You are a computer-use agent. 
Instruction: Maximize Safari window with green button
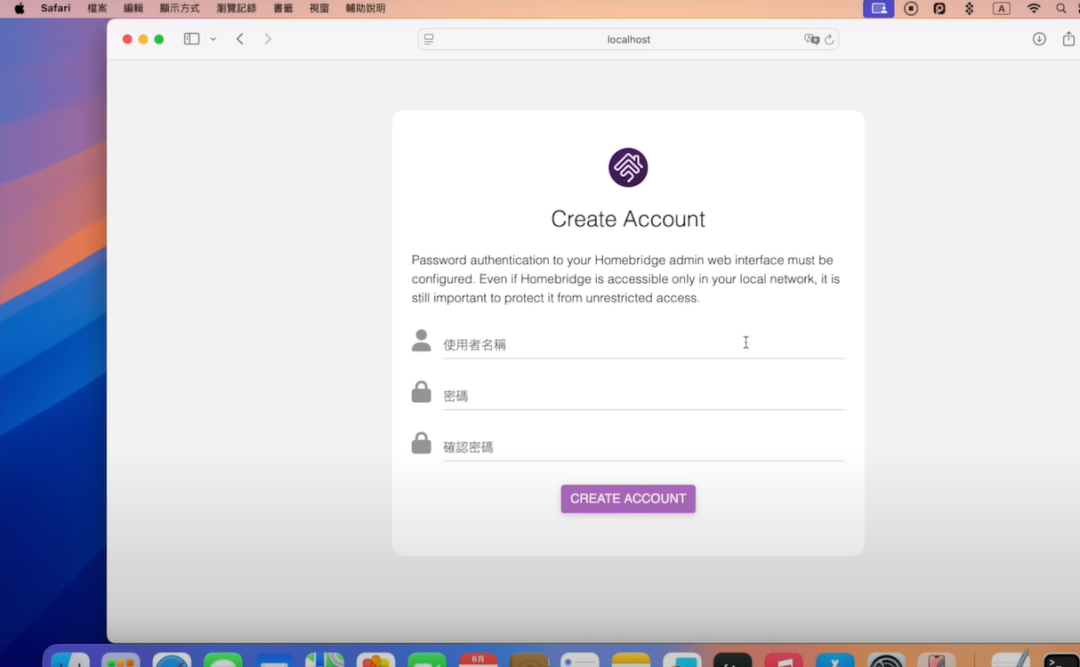tap(159, 39)
